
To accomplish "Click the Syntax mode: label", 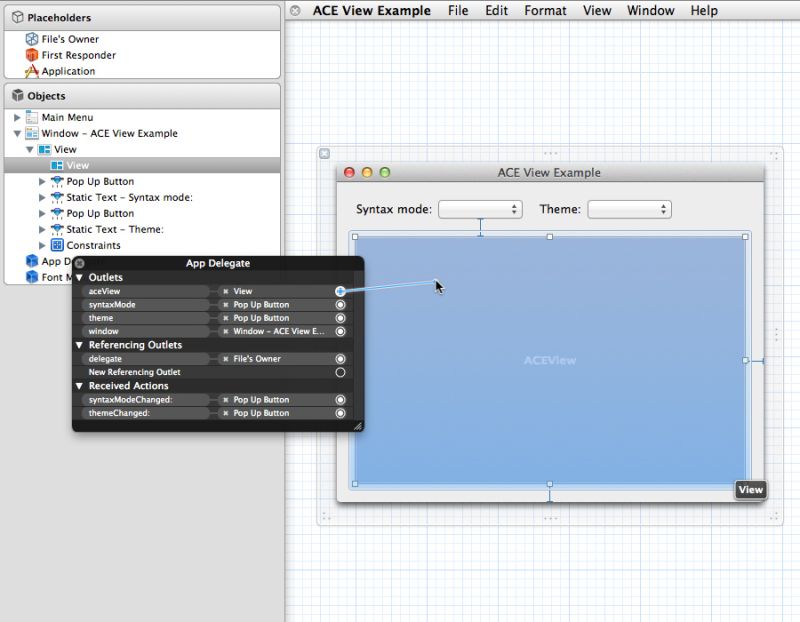I will (394, 209).
